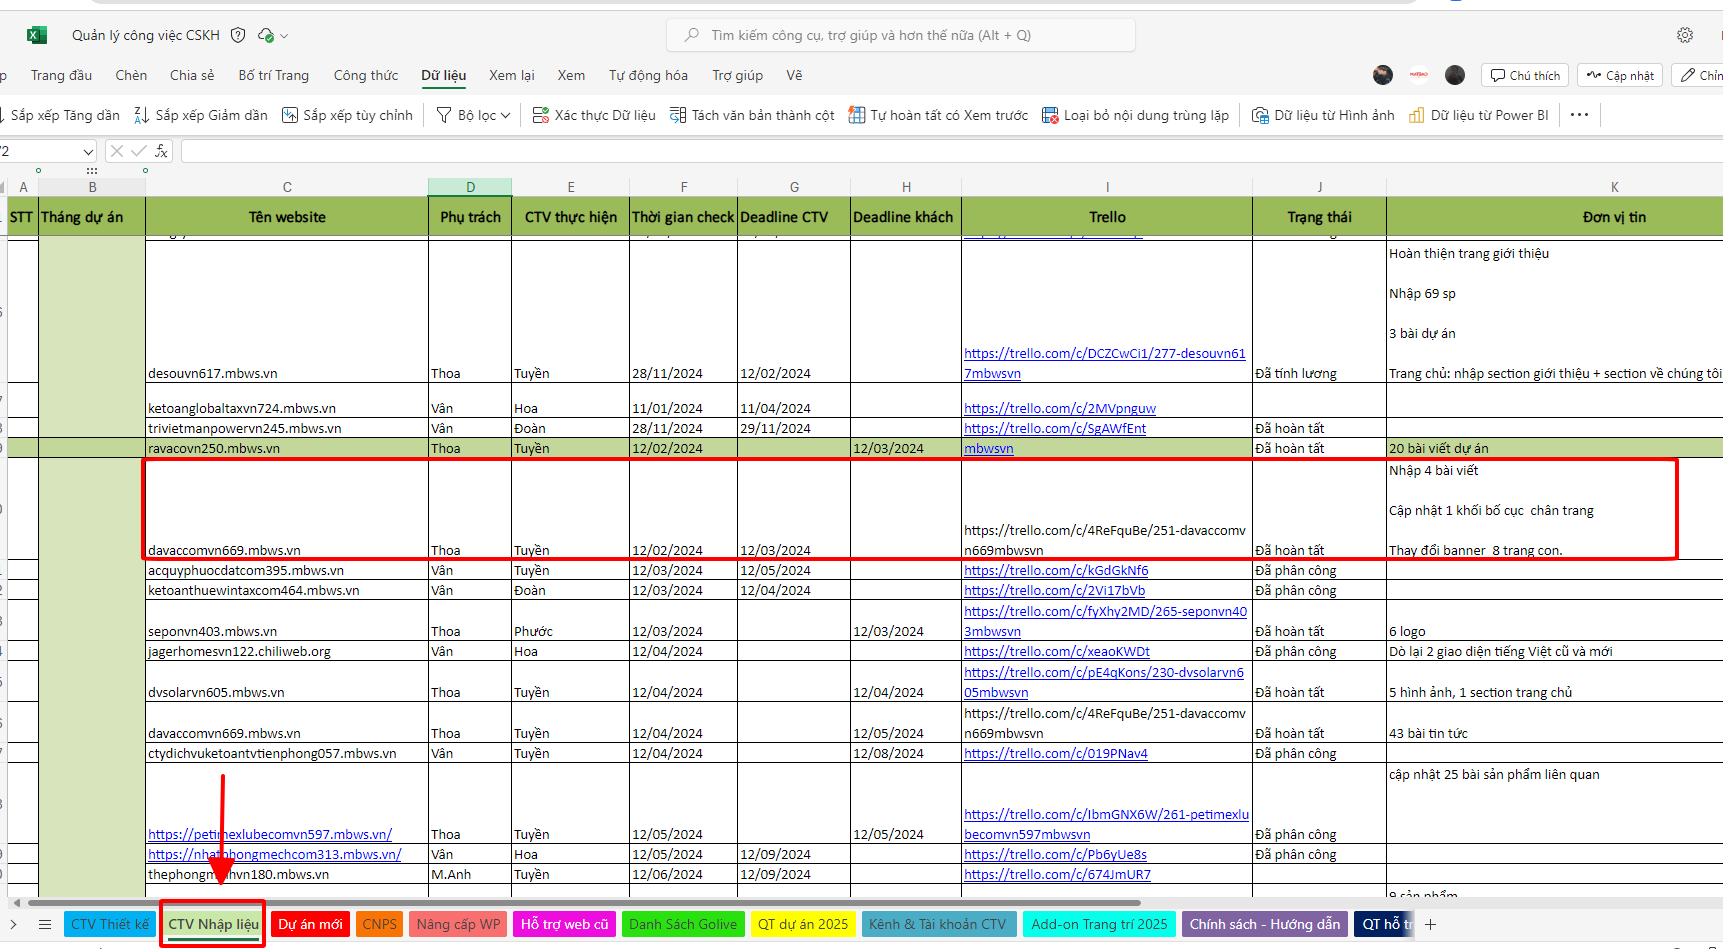Open the Xem lại tab
The width and height of the screenshot is (1723, 949).
point(512,75)
